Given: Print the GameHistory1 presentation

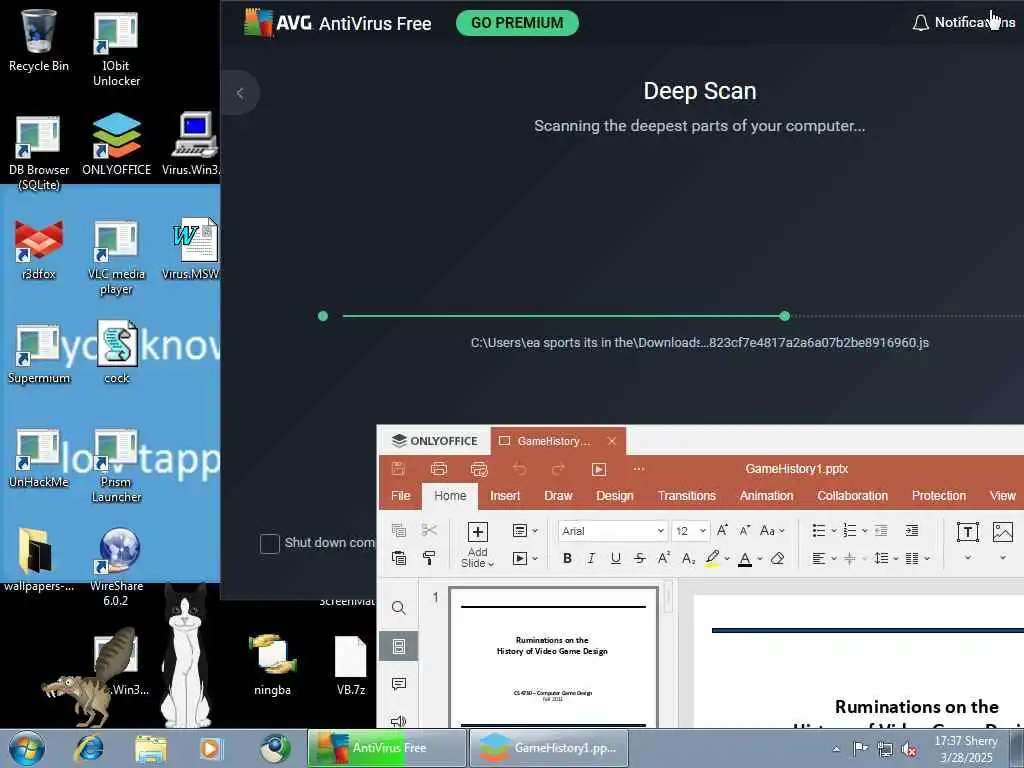Looking at the screenshot, I should (439, 469).
